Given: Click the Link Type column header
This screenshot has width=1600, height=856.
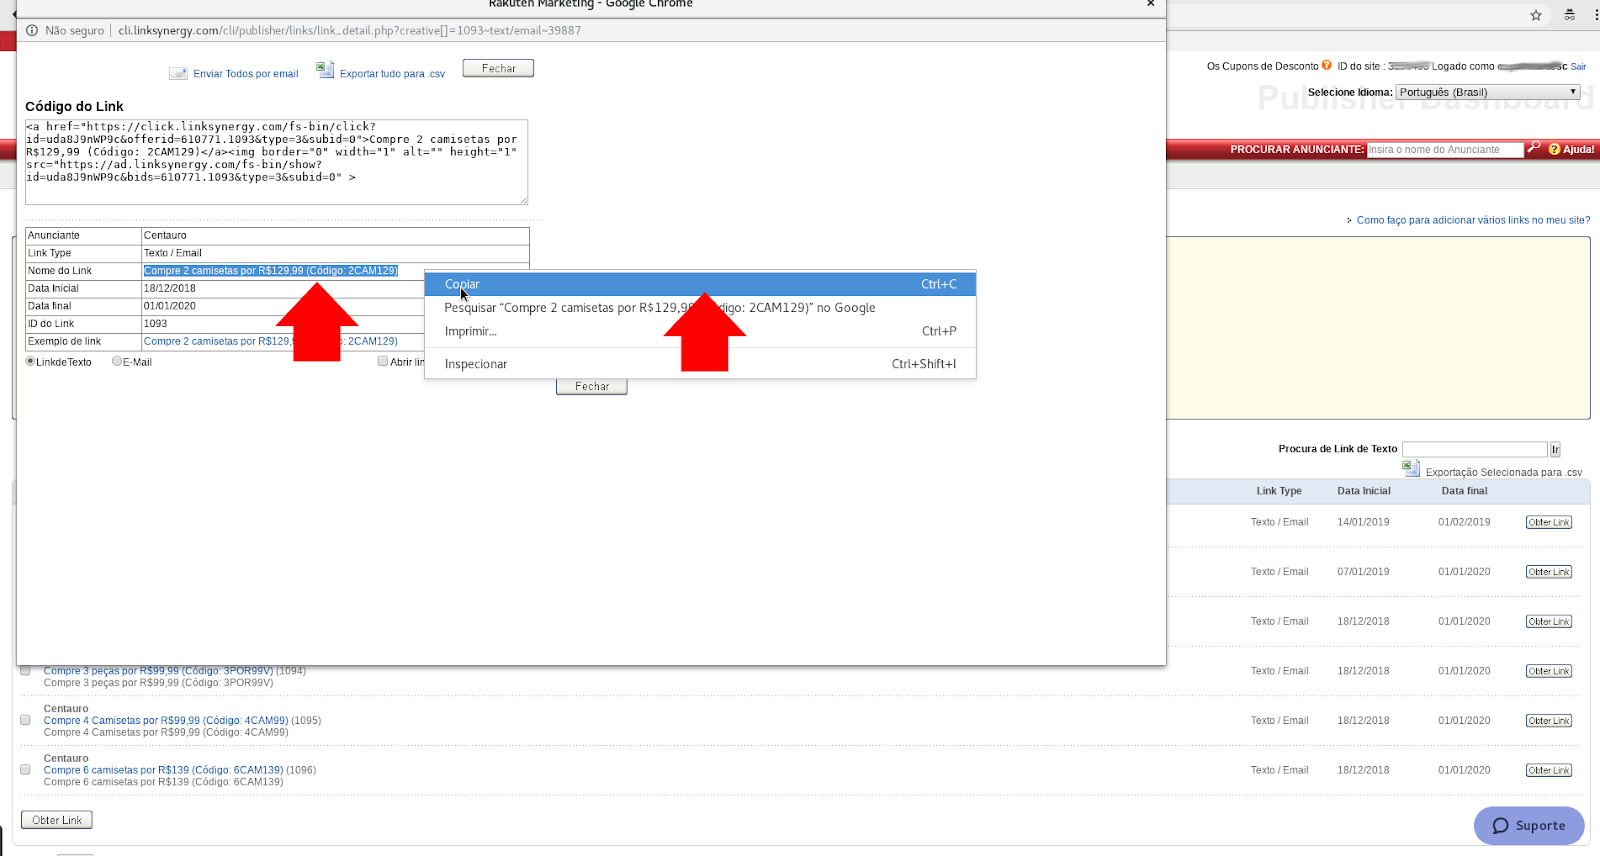Looking at the screenshot, I should pos(1279,491).
